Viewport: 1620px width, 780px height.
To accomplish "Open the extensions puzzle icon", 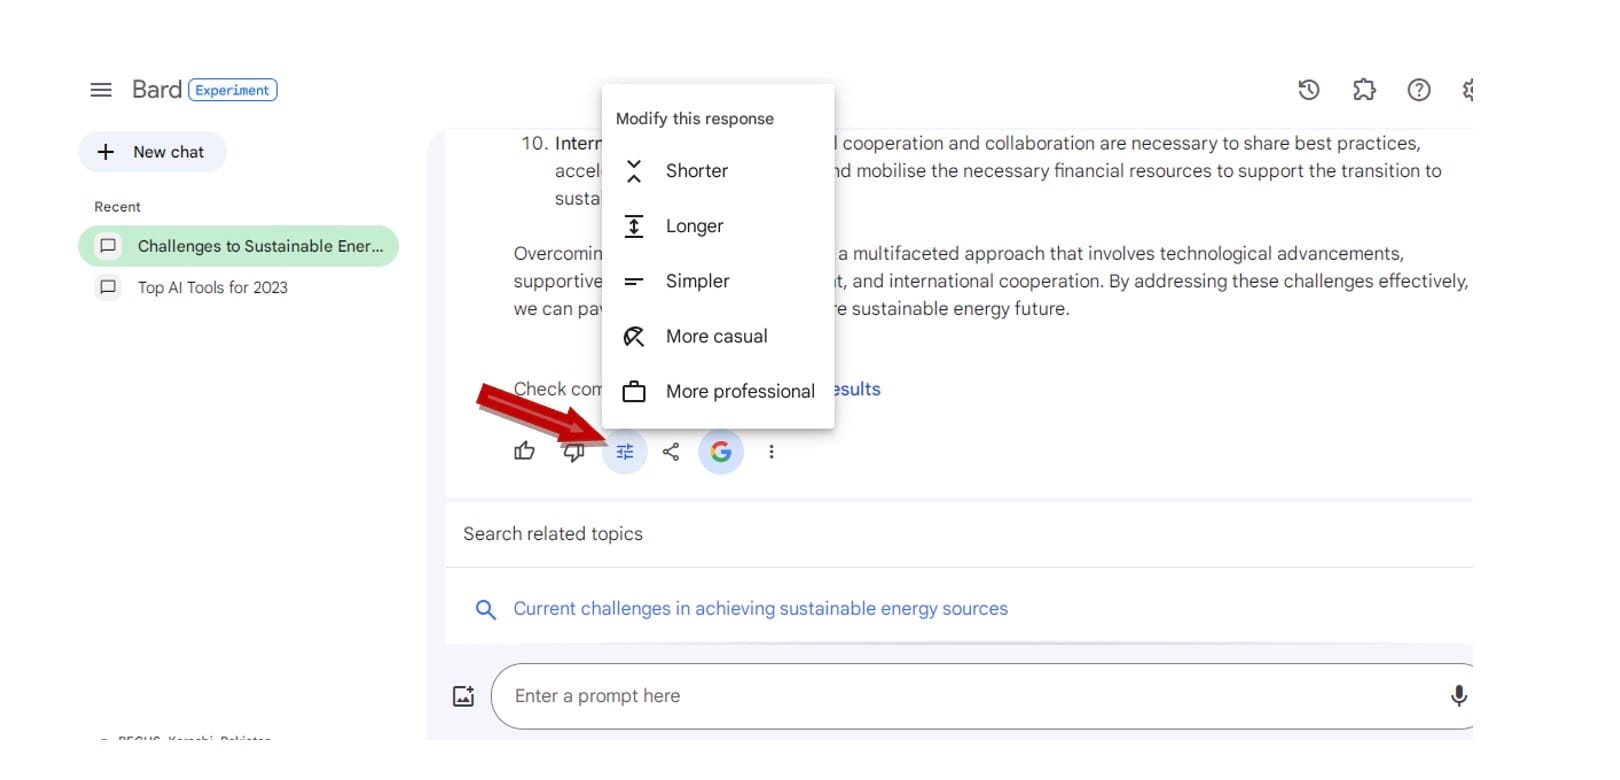I will tap(1364, 90).
